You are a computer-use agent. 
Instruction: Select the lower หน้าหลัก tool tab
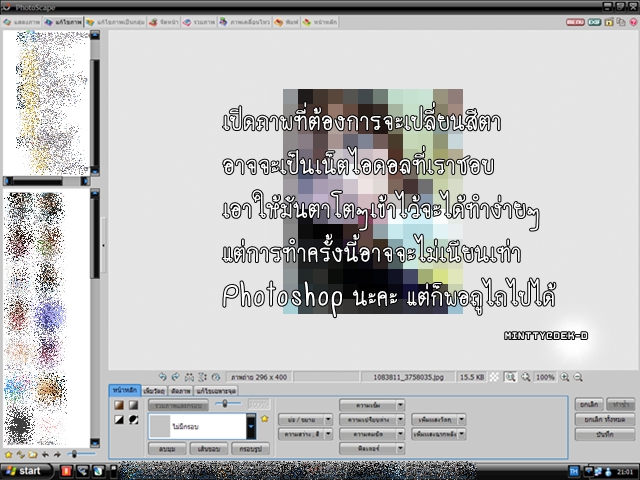(125, 390)
